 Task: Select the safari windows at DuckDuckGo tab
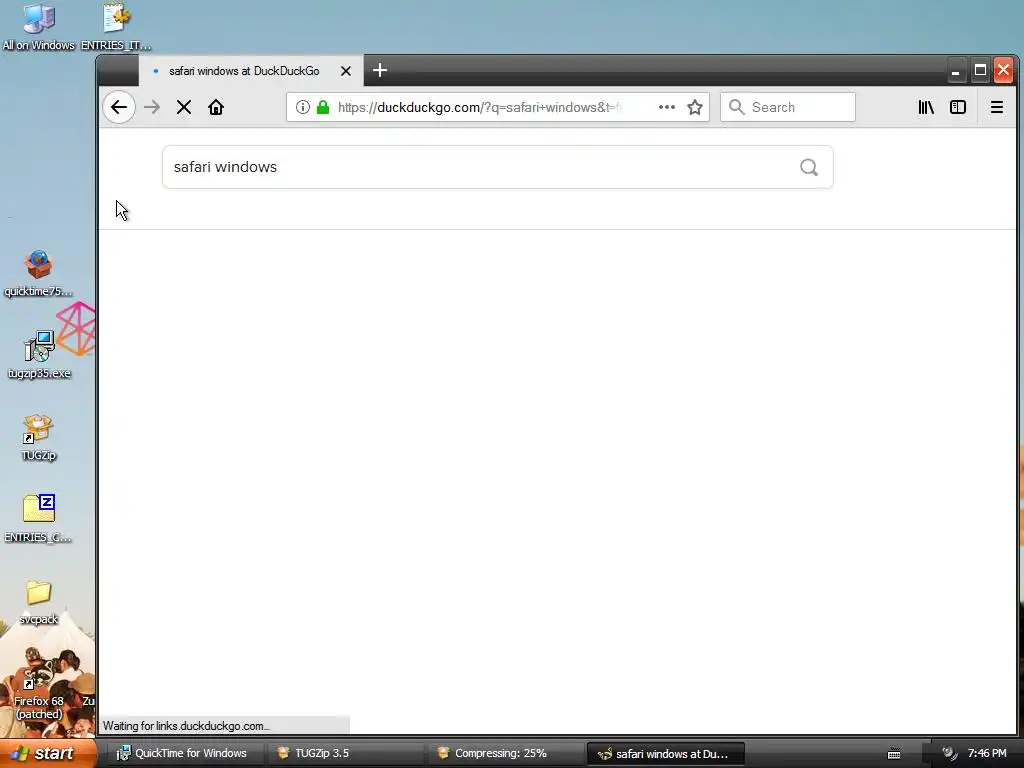(x=250, y=71)
